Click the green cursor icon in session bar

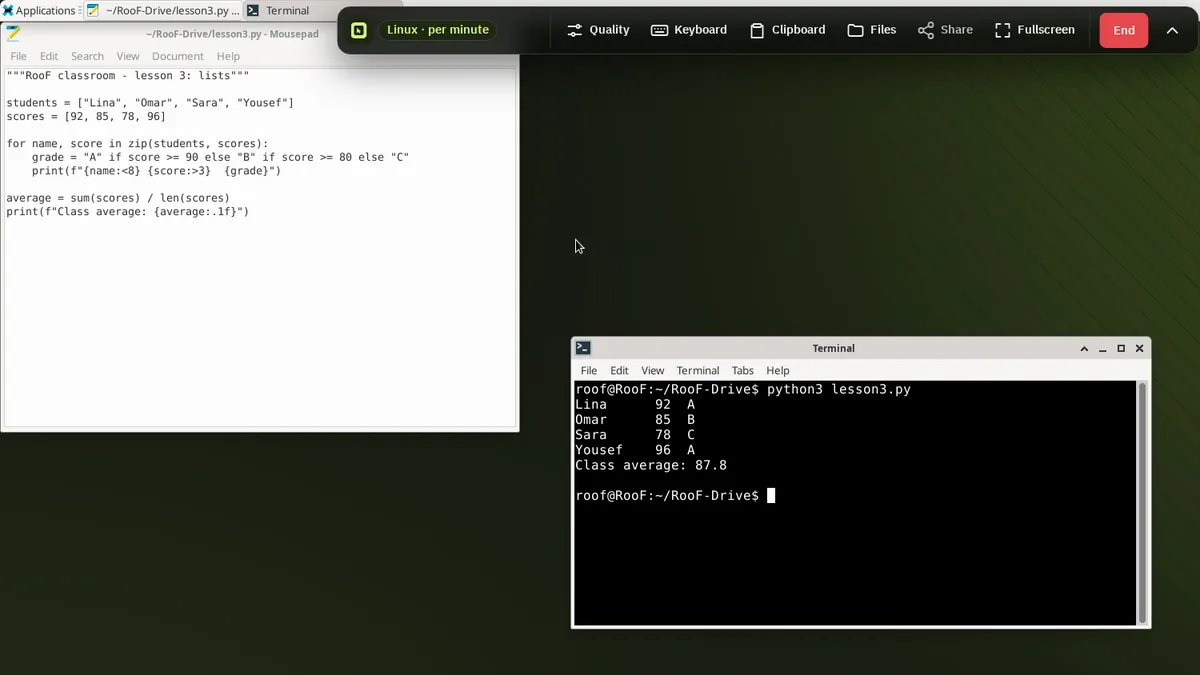359,30
